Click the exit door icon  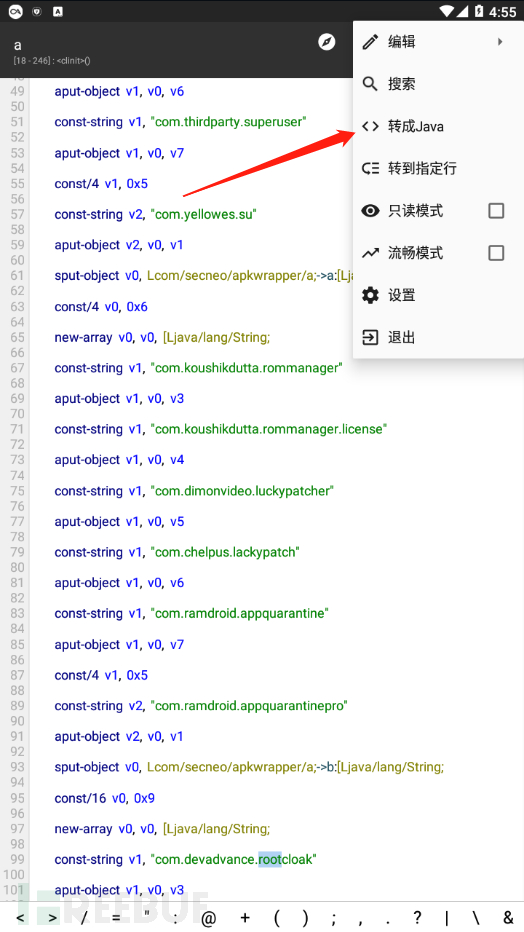click(x=370, y=338)
